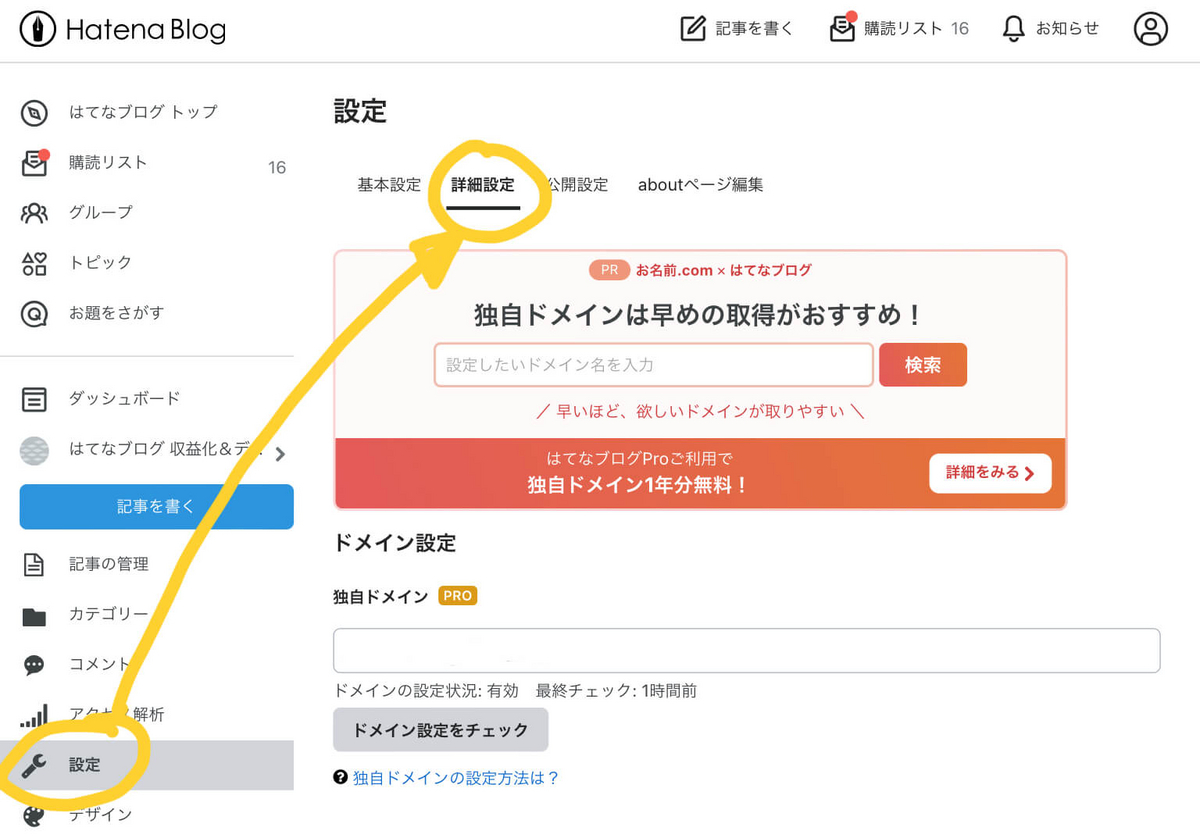
Task: Open グループ in sidebar
Action: click(100, 213)
